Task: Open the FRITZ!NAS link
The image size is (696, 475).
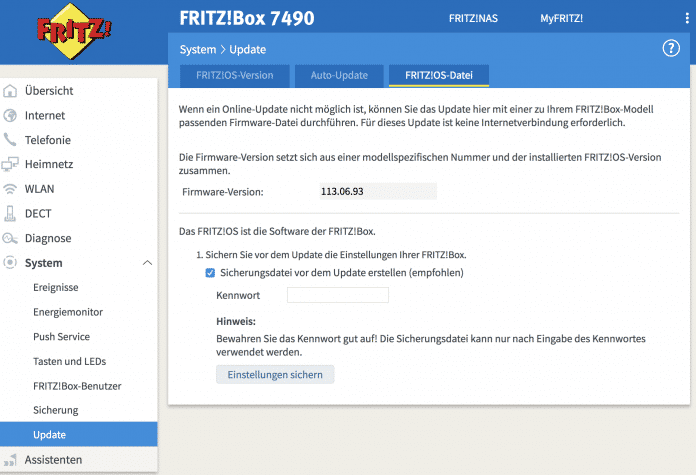Action: click(x=475, y=18)
